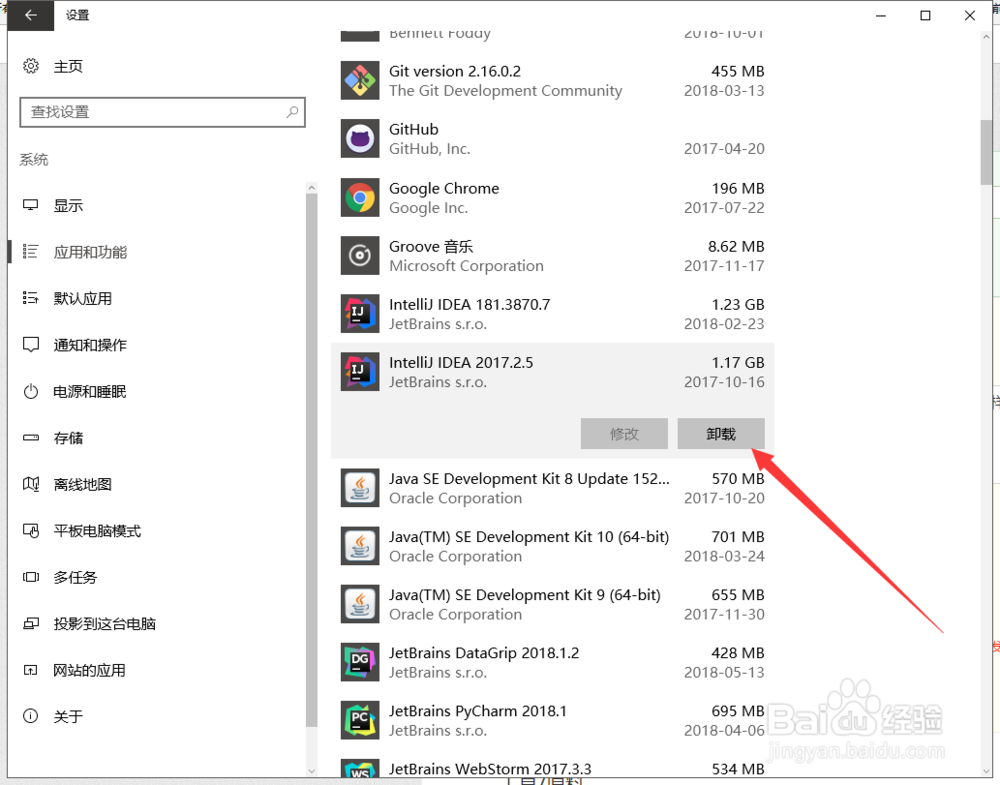Click the sidebar scrollbar up arrow
This screenshot has width=1000, height=785.
tap(311, 187)
